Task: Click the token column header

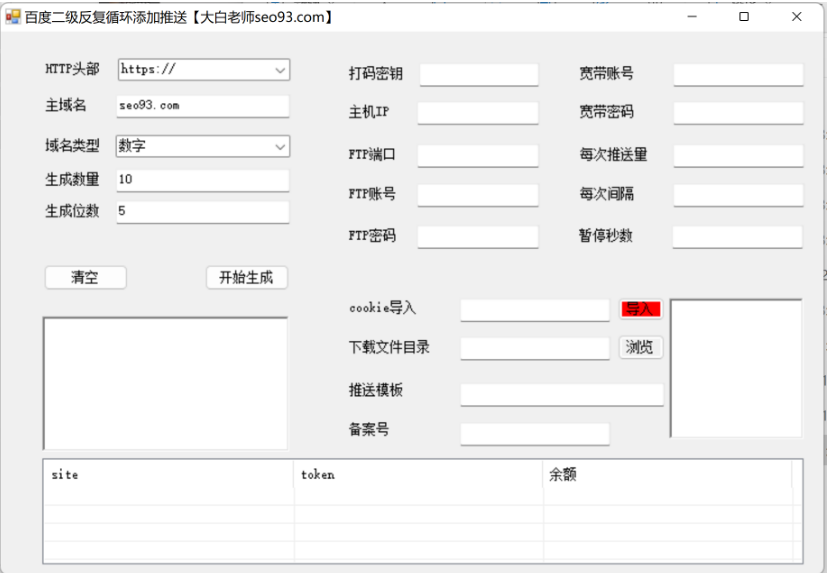Action: tap(418, 474)
